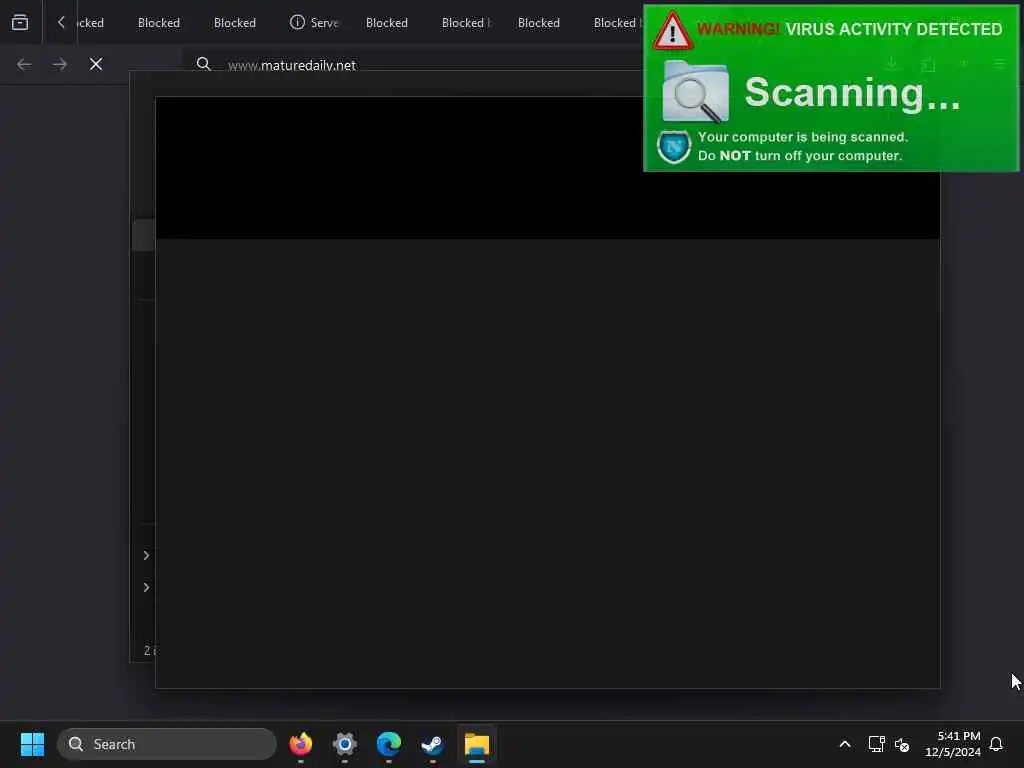
Task: Switch to the Server info tab
Action: [314, 23]
